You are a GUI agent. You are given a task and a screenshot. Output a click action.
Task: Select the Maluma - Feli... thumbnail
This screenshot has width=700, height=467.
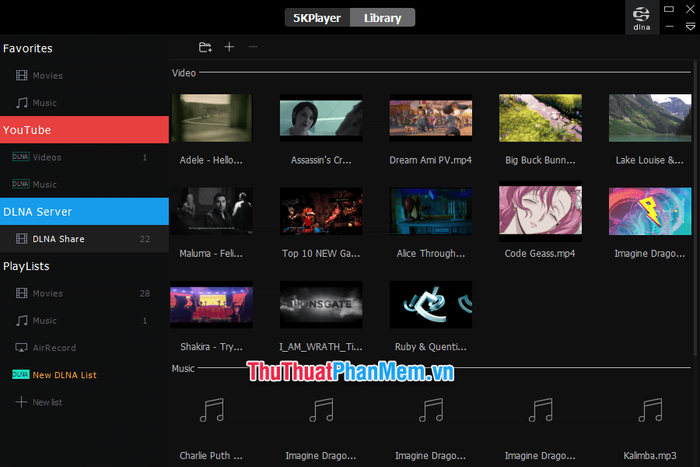[211, 211]
